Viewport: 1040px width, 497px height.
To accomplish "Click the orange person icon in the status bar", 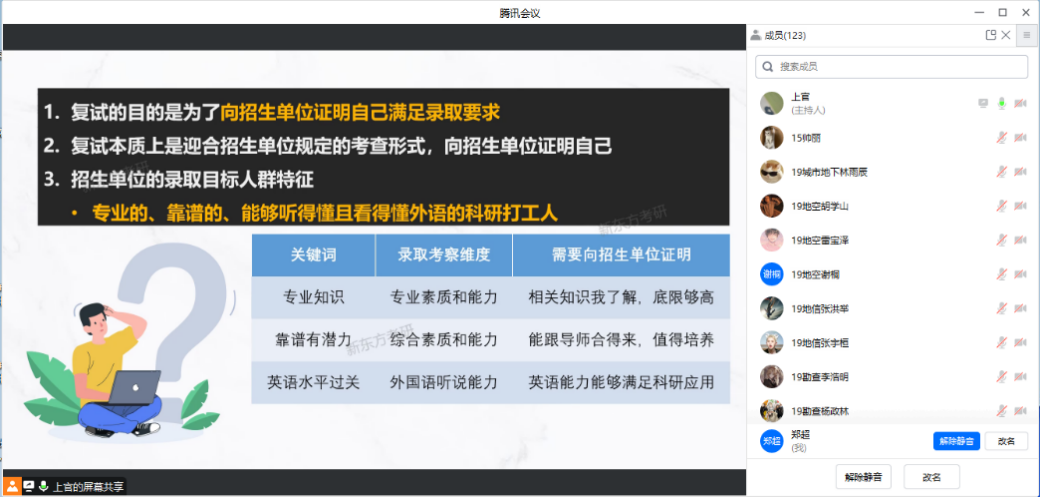I will pos(13,486).
